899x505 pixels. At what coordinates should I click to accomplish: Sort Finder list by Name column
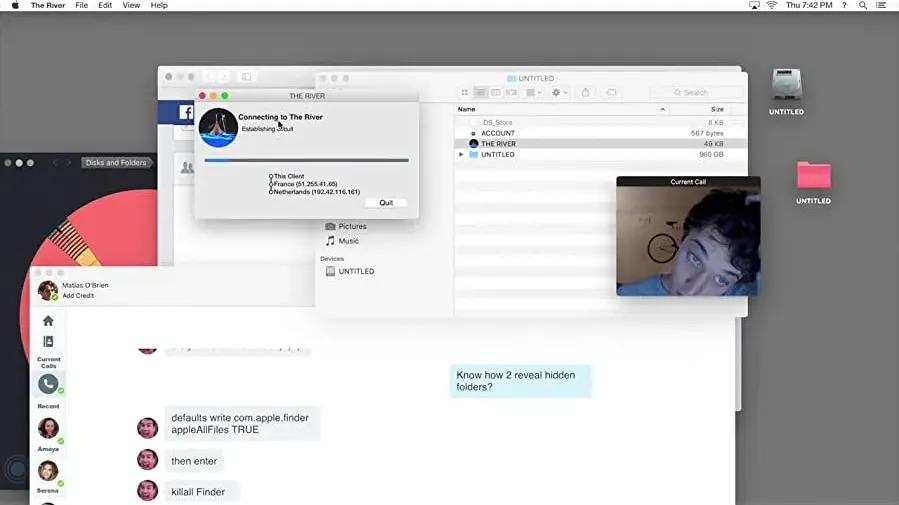tap(562, 109)
